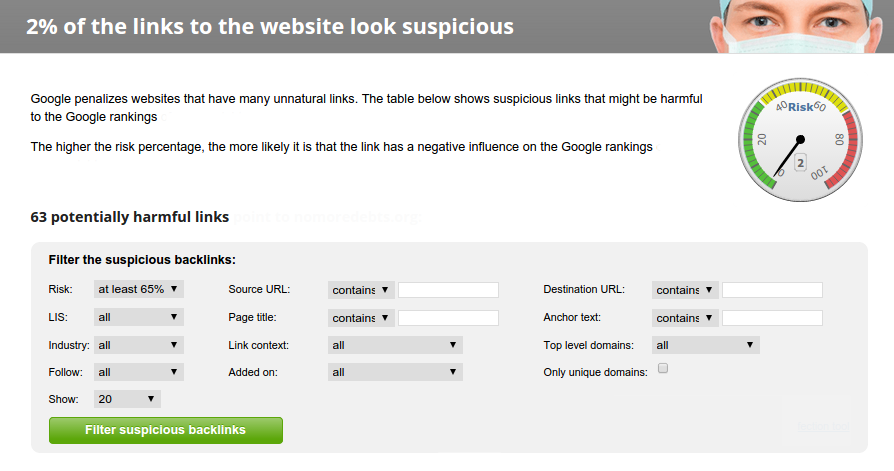The height and width of the screenshot is (471, 894).
Task: Open Page title contains operator dropdown
Action: pos(361,318)
